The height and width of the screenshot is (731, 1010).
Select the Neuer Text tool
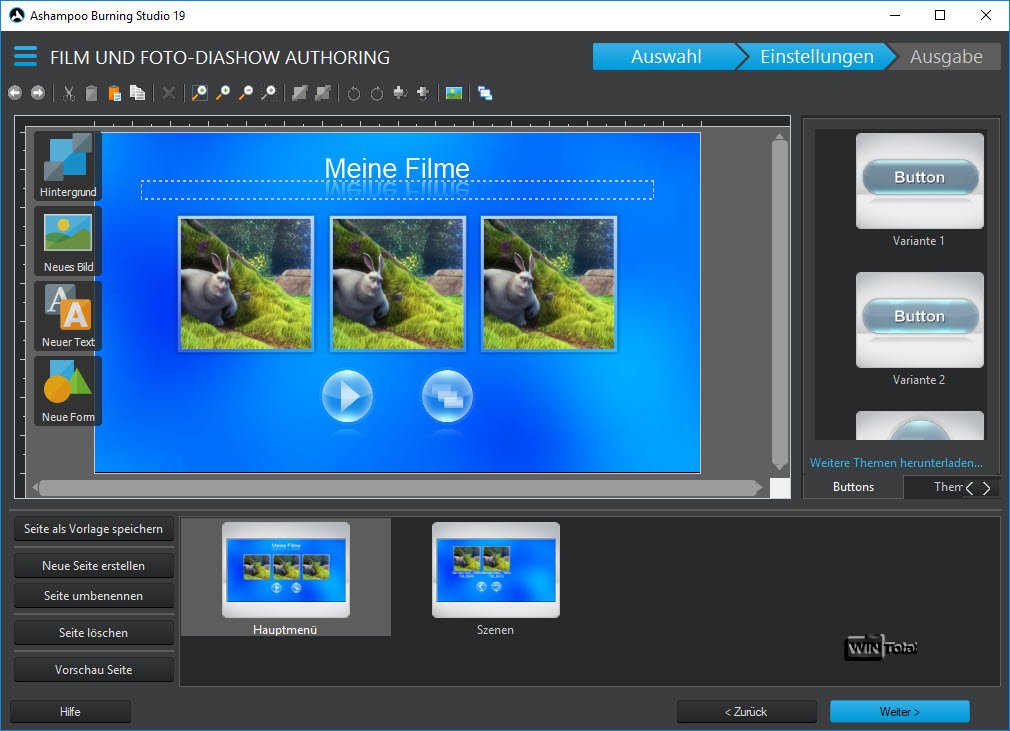click(68, 315)
